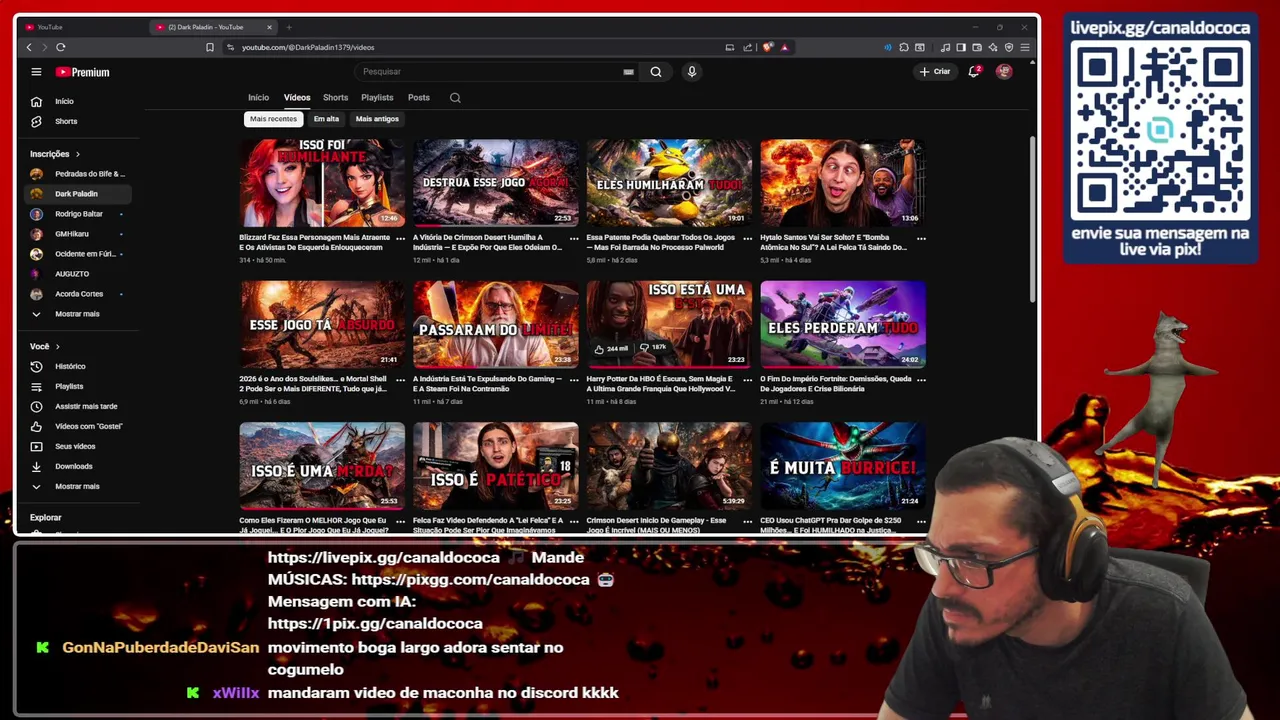The width and height of the screenshot is (1280, 720).
Task: Go back with the browser back arrow
Action: point(29,47)
